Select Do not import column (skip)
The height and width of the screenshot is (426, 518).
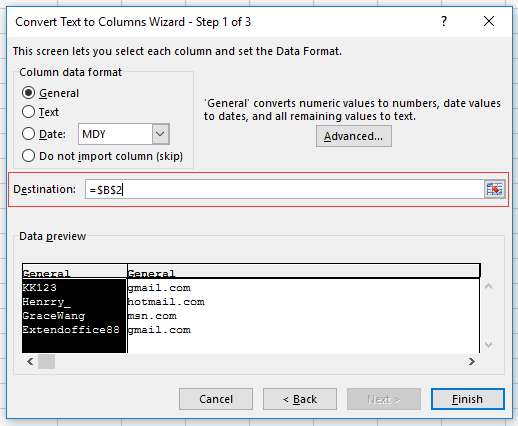[28, 156]
